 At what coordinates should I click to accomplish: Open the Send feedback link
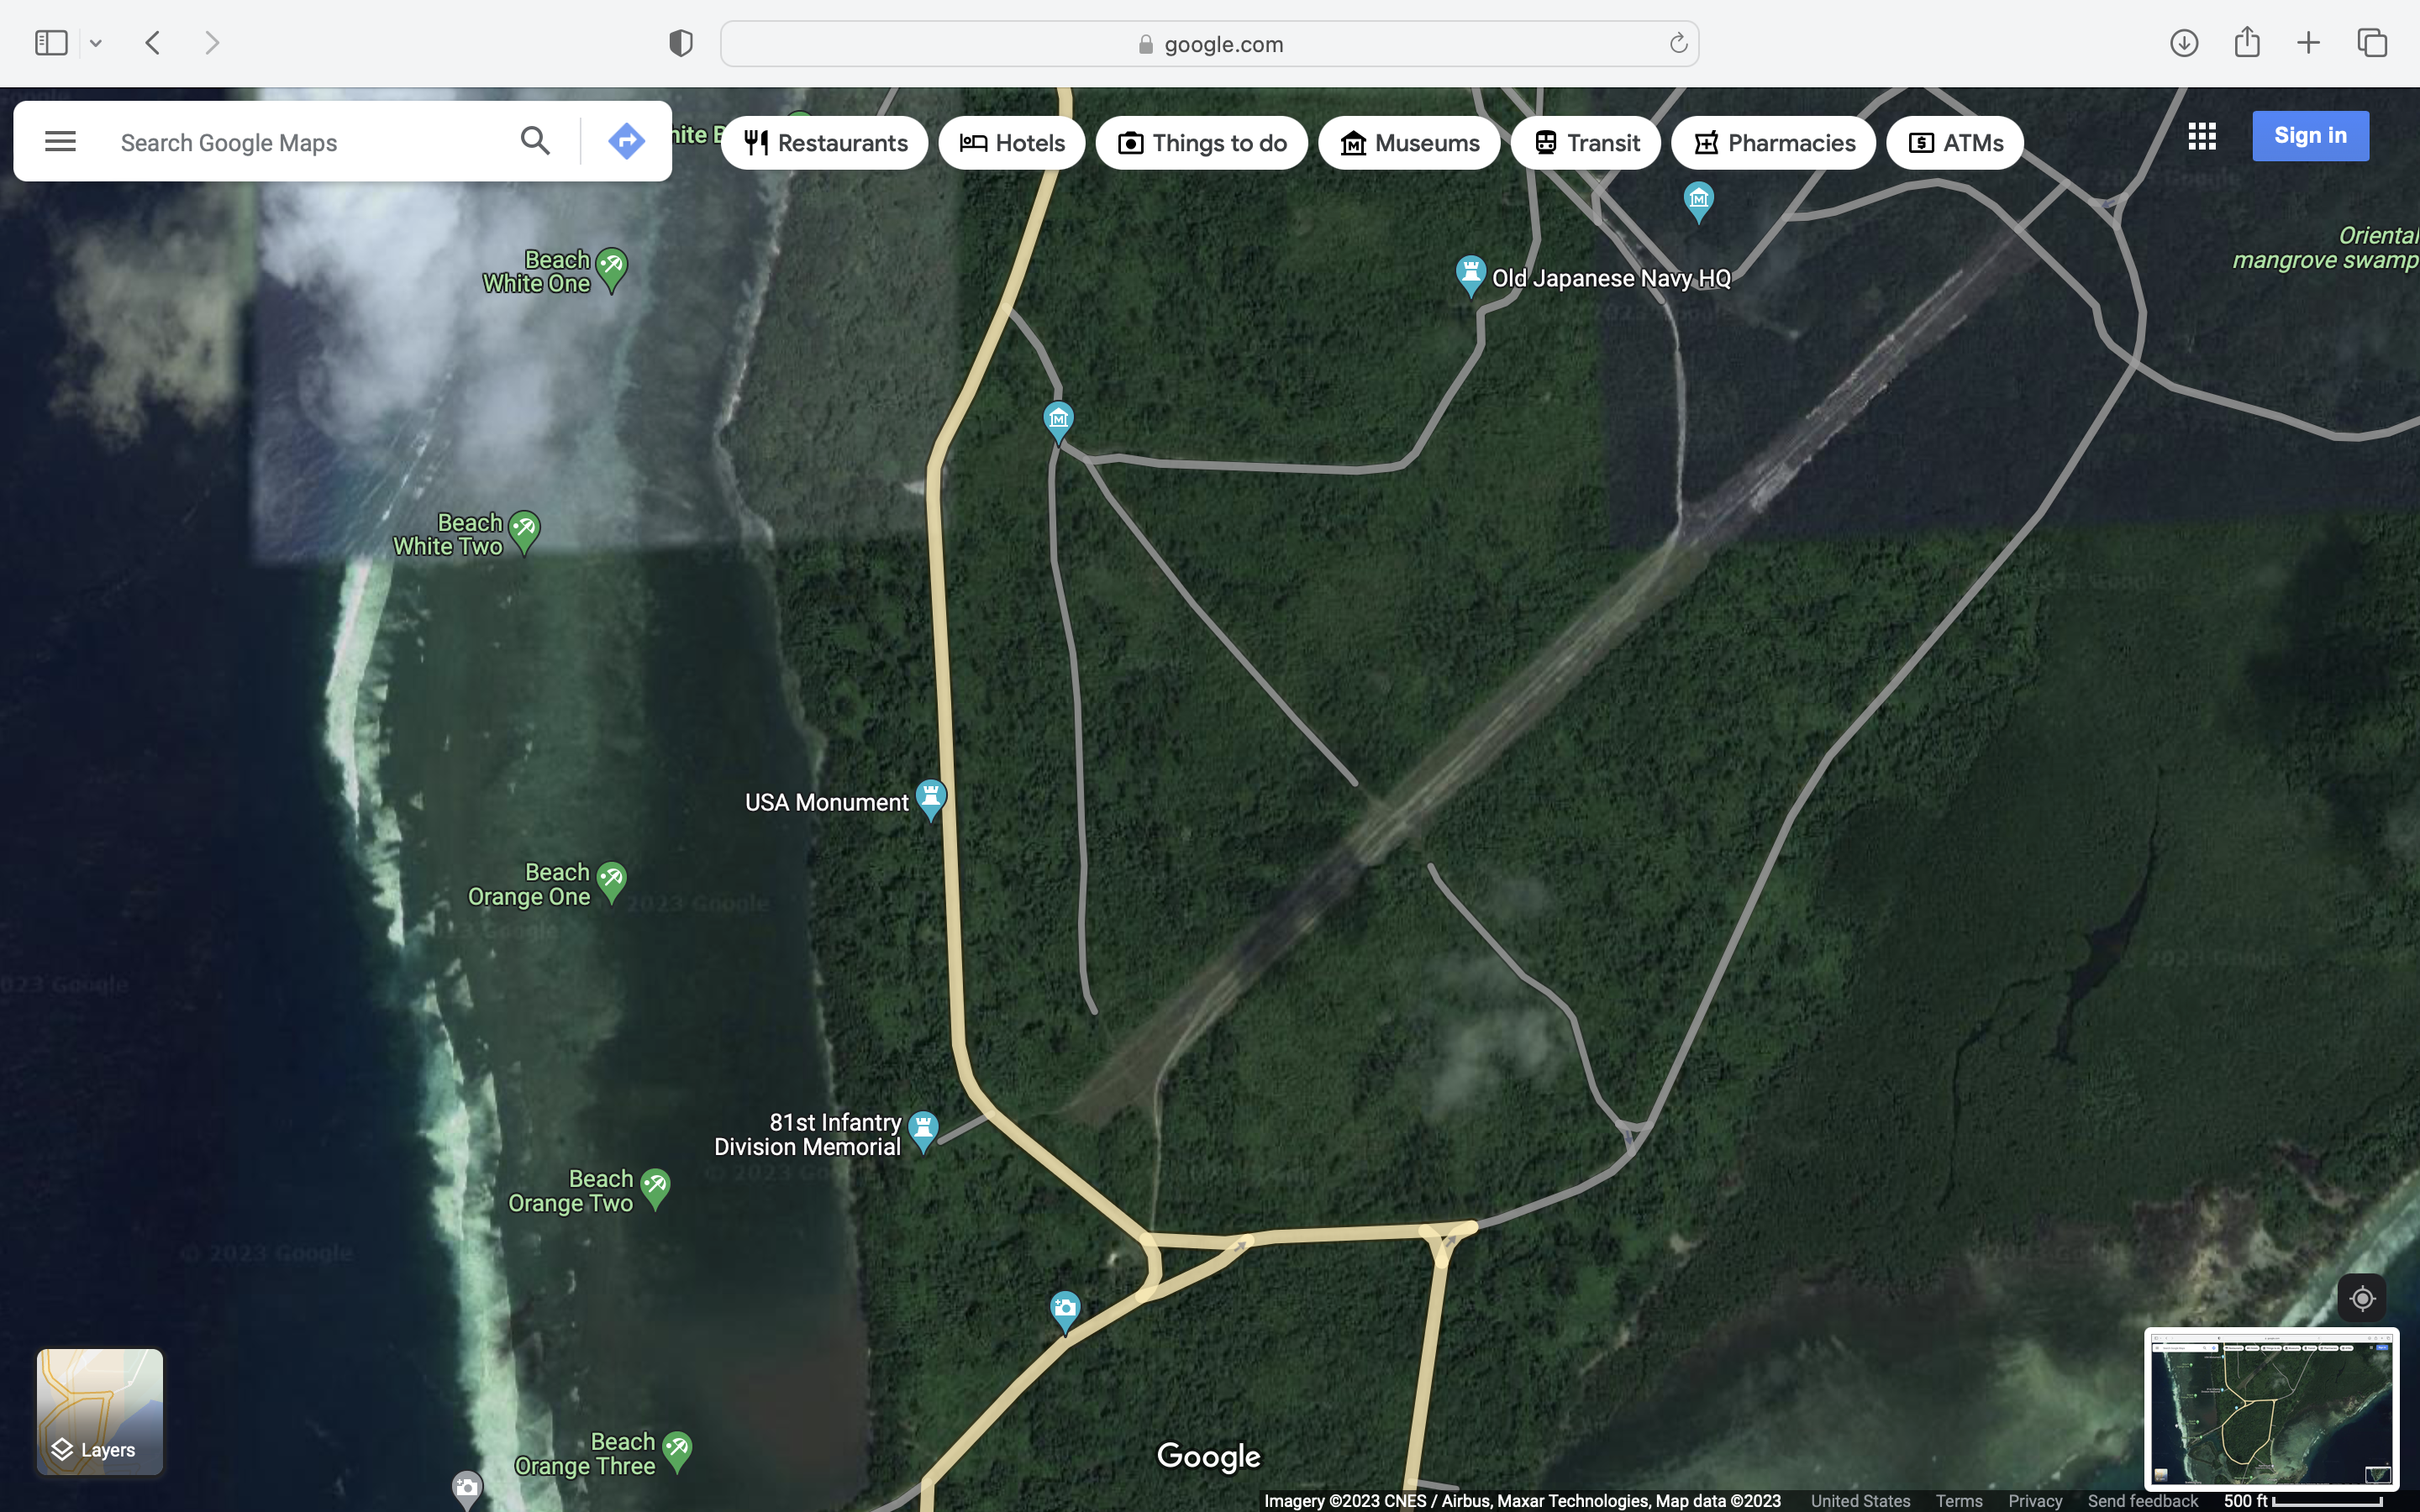tap(2142, 1501)
